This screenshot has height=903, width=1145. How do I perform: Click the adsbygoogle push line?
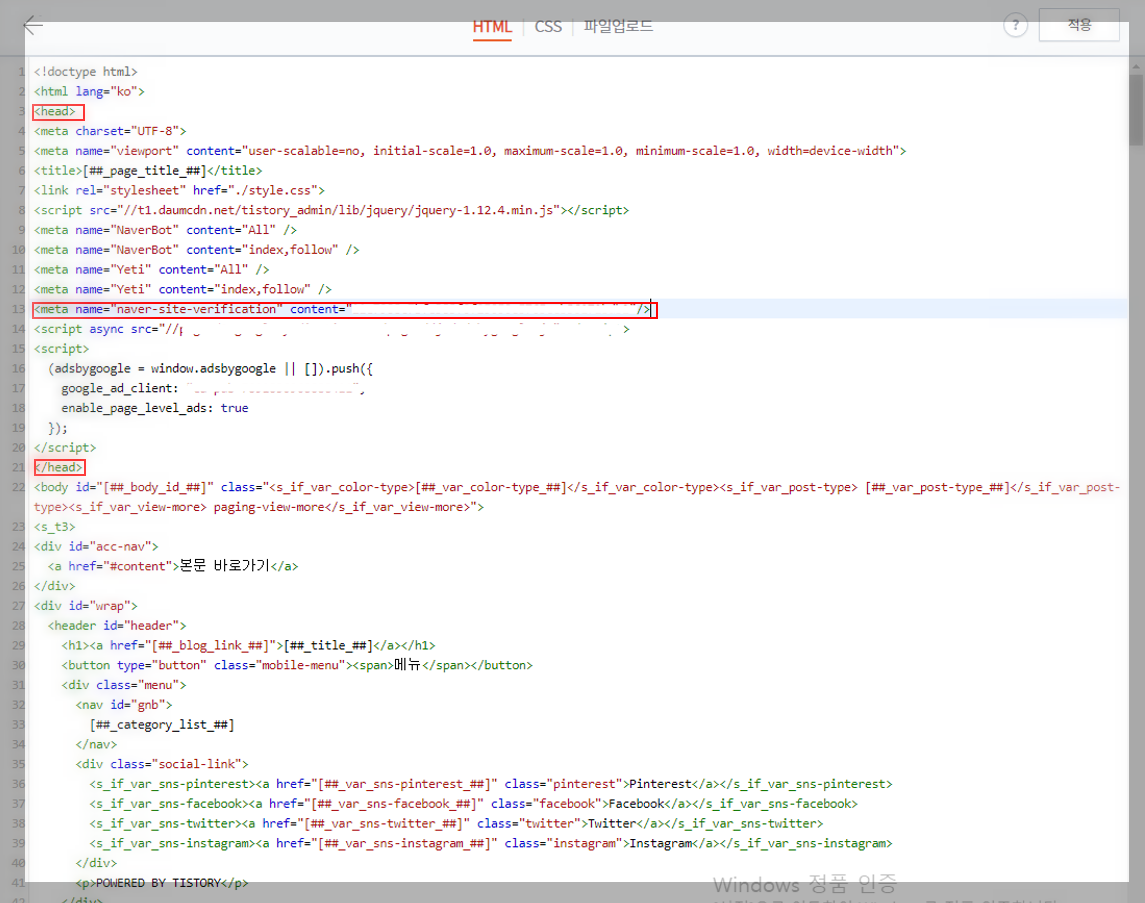210,369
